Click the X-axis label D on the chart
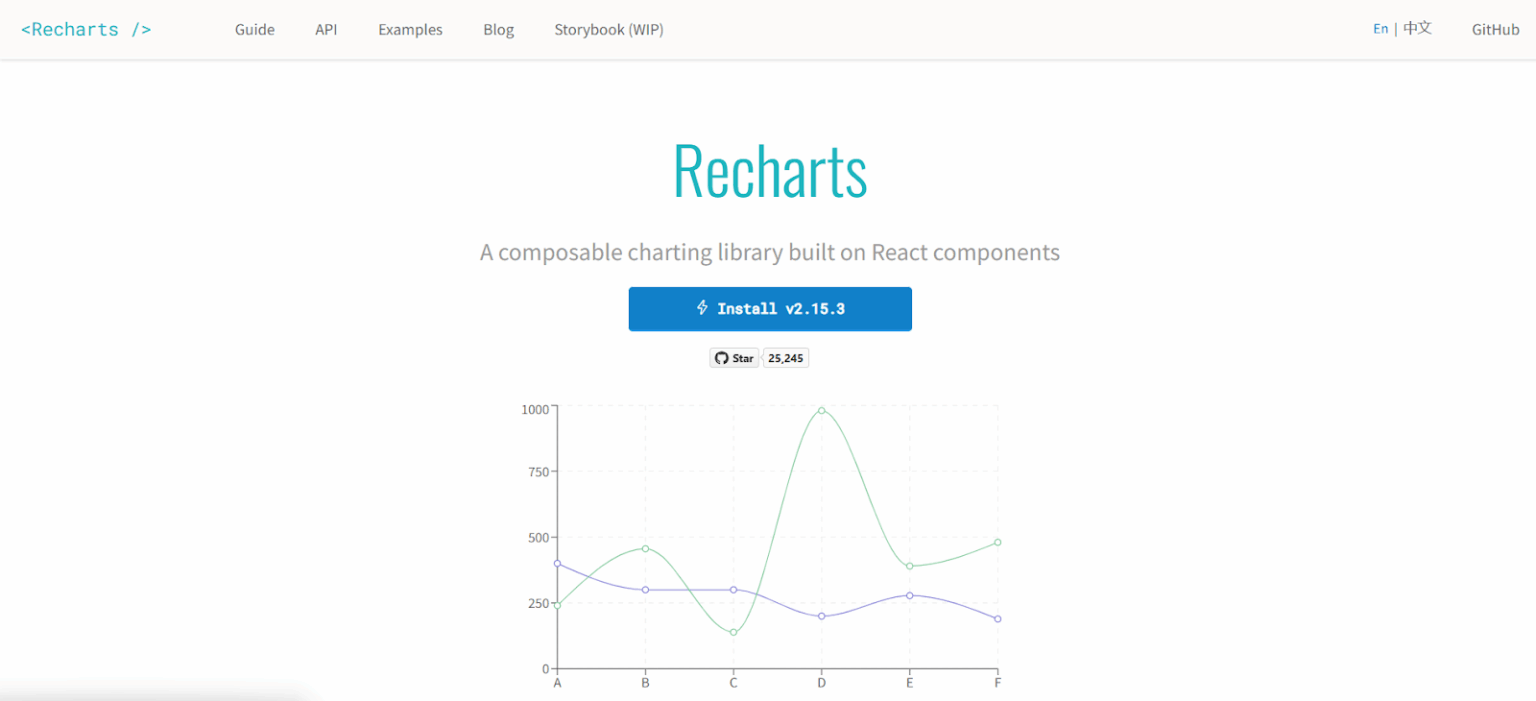This screenshot has height=701, width=1536. [x=821, y=683]
